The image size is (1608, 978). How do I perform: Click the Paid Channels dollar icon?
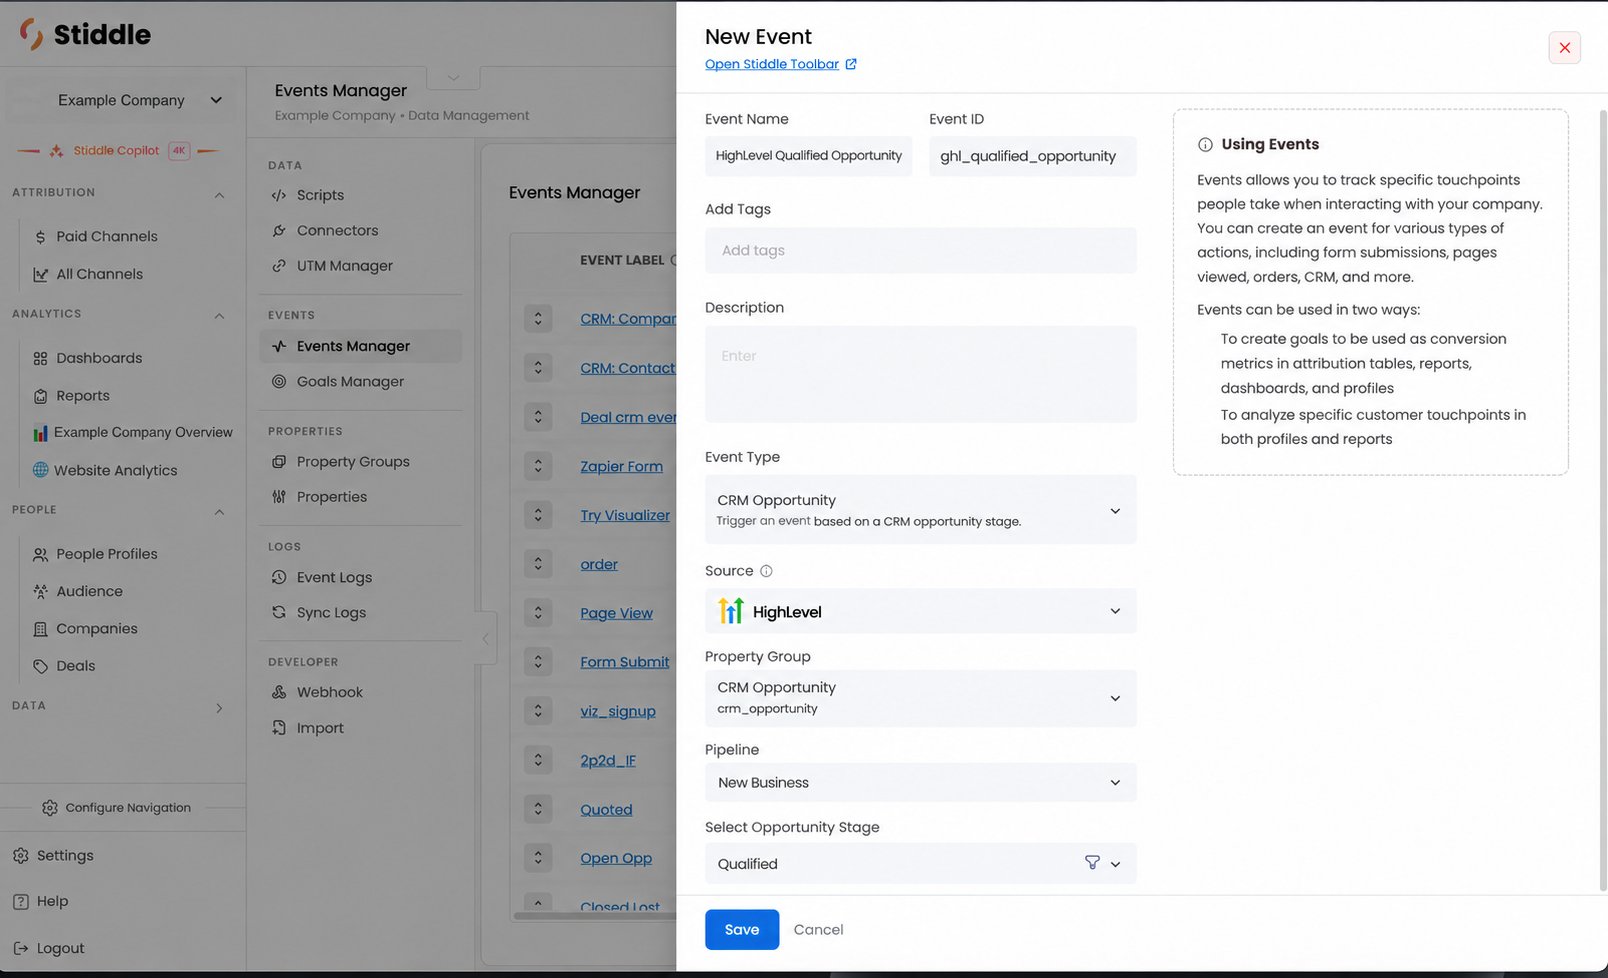pyautogui.click(x=40, y=237)
